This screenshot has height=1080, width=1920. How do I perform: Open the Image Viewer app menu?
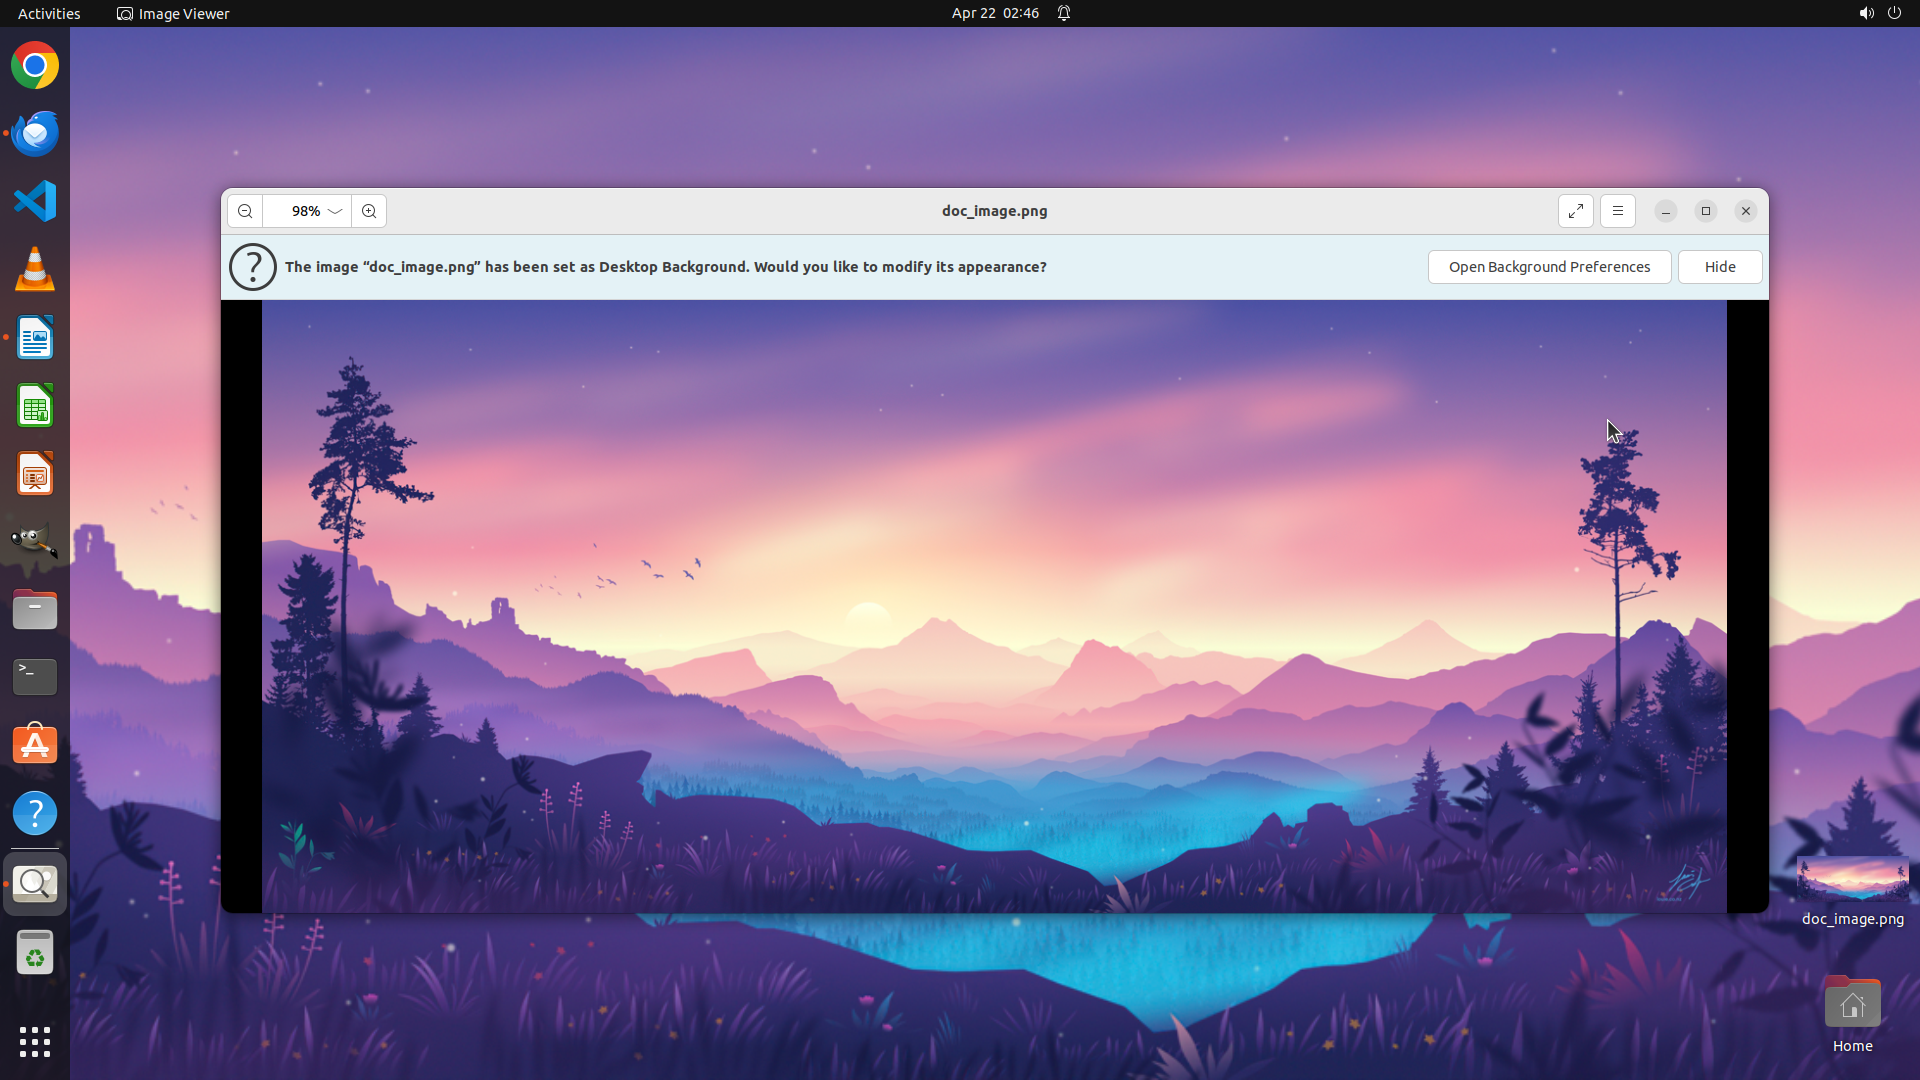point(173,13)
